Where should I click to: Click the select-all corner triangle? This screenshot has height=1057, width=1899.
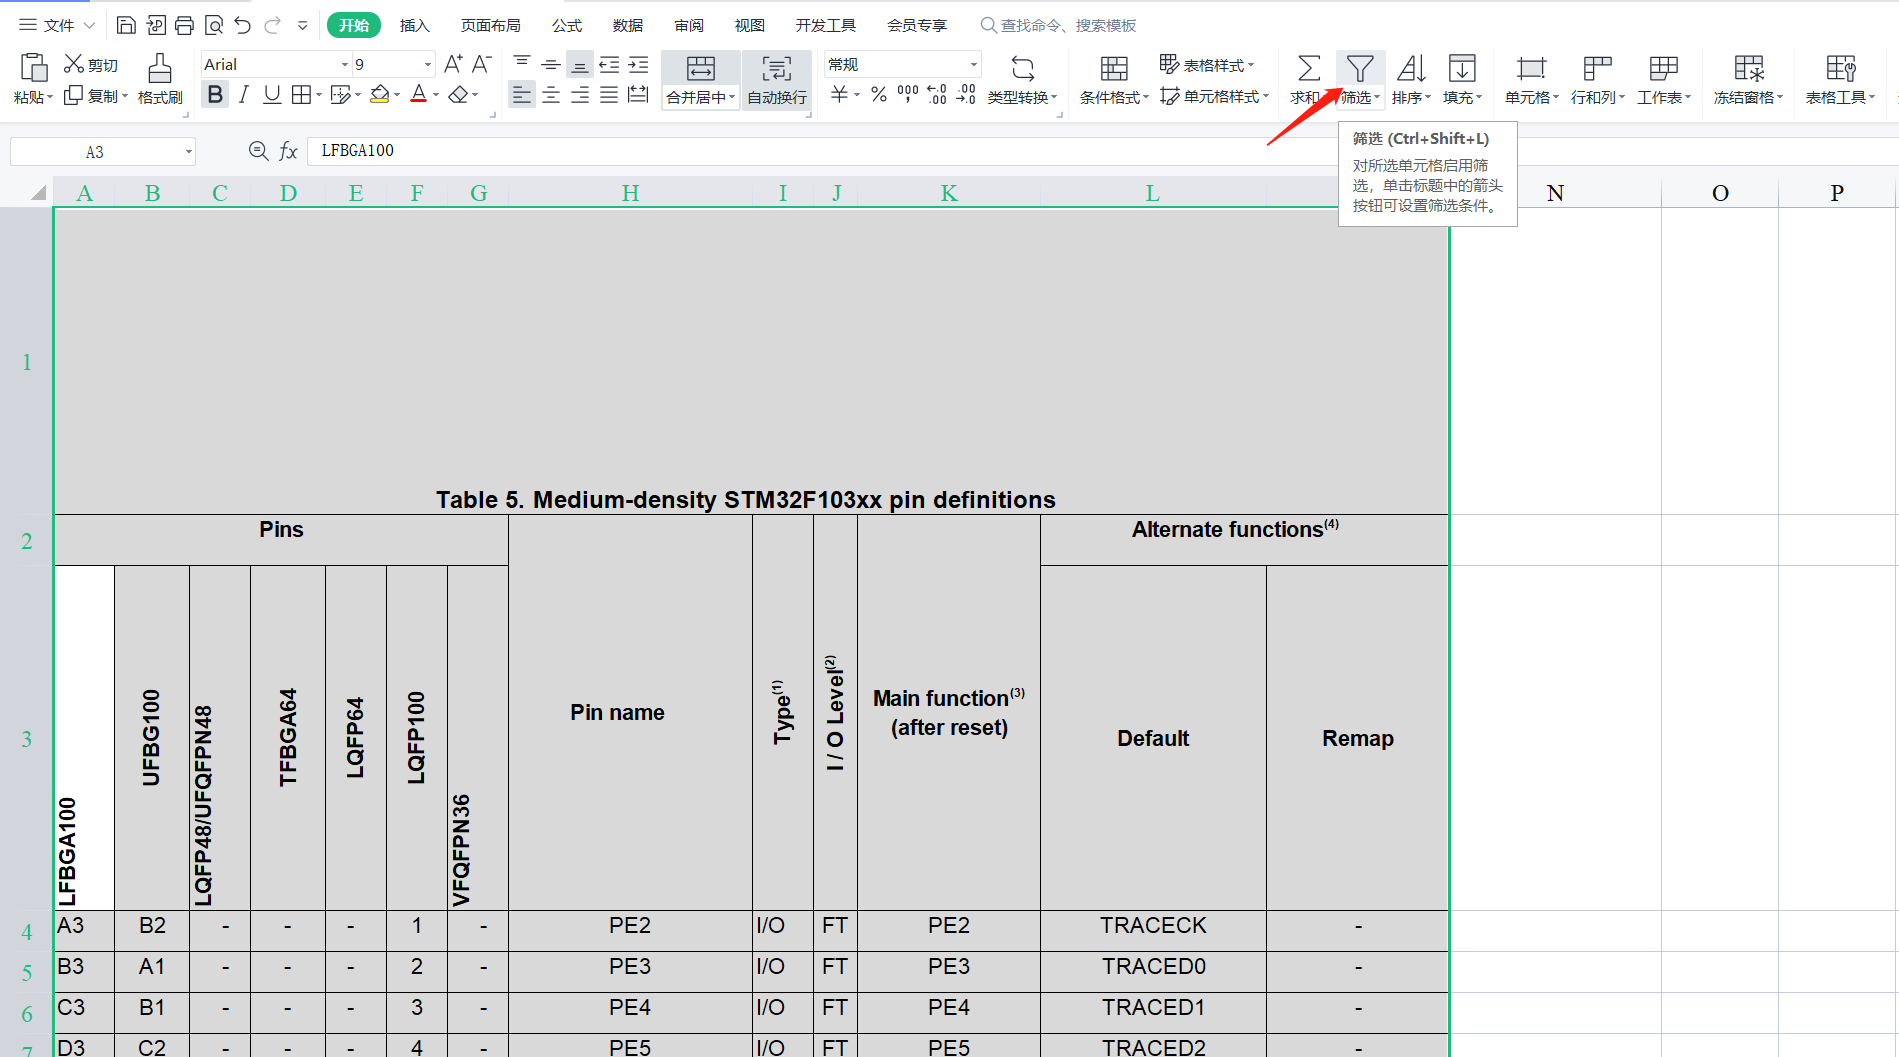(38, 193)
